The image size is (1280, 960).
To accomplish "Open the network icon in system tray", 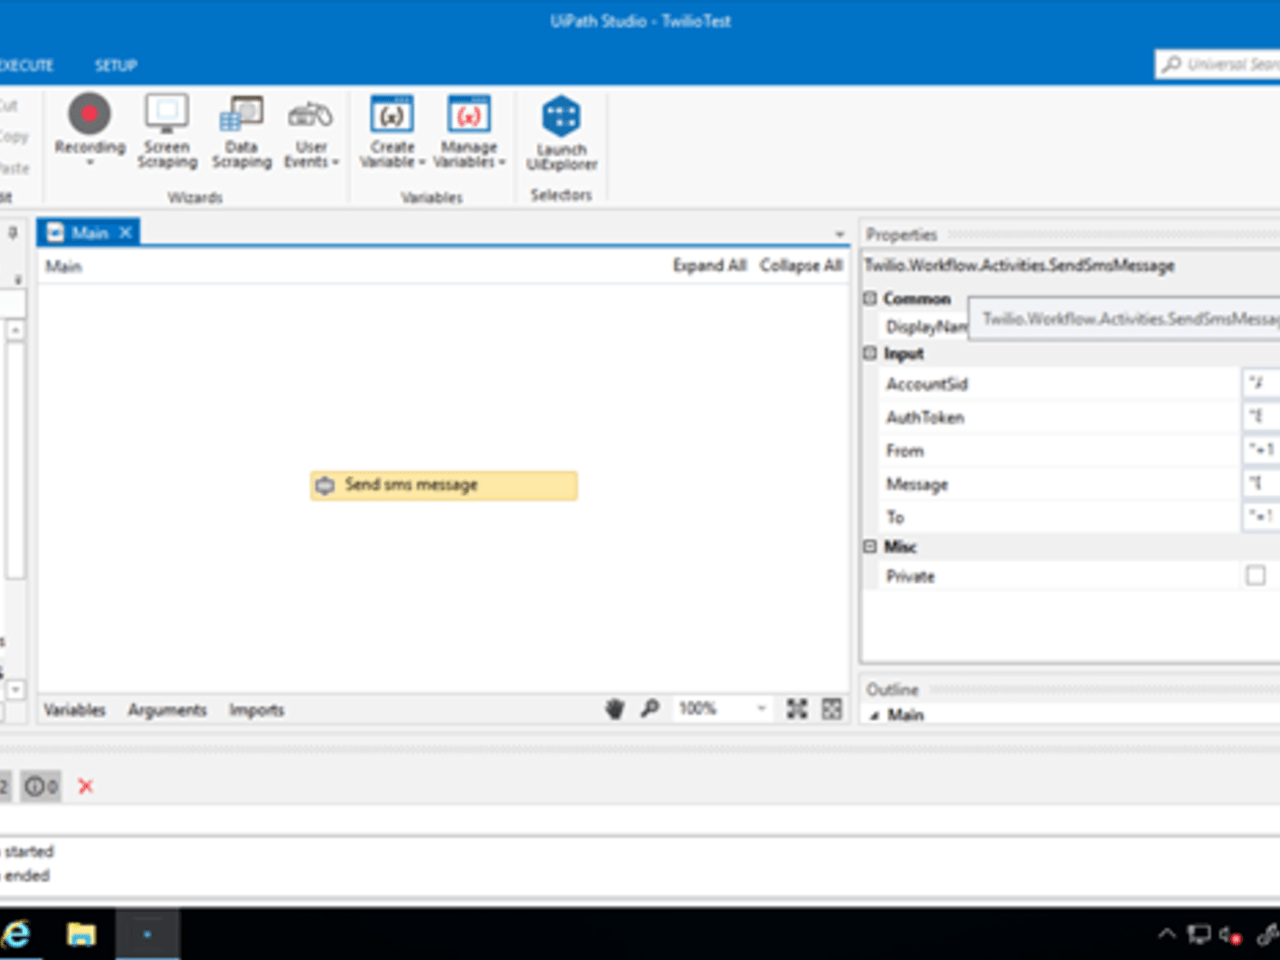I will pos(1199,935).
